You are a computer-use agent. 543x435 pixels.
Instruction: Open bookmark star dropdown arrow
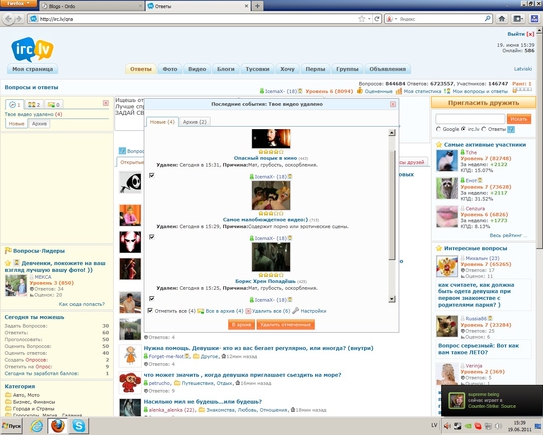point(369,19)
